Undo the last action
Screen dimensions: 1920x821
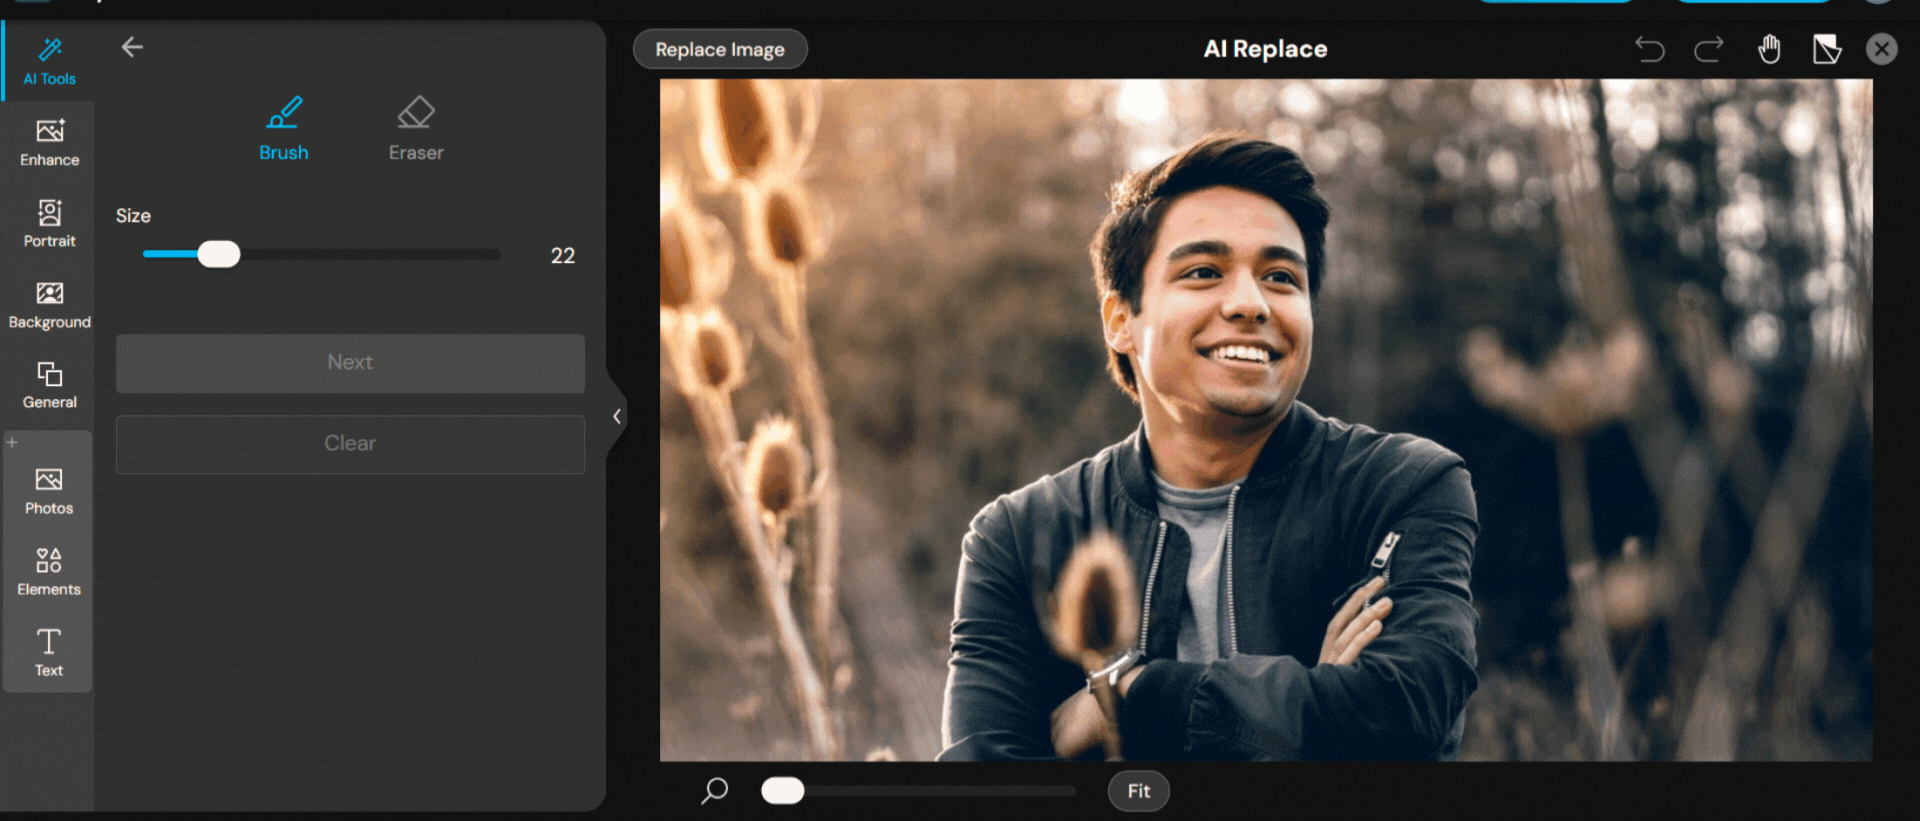point(1649,49)
